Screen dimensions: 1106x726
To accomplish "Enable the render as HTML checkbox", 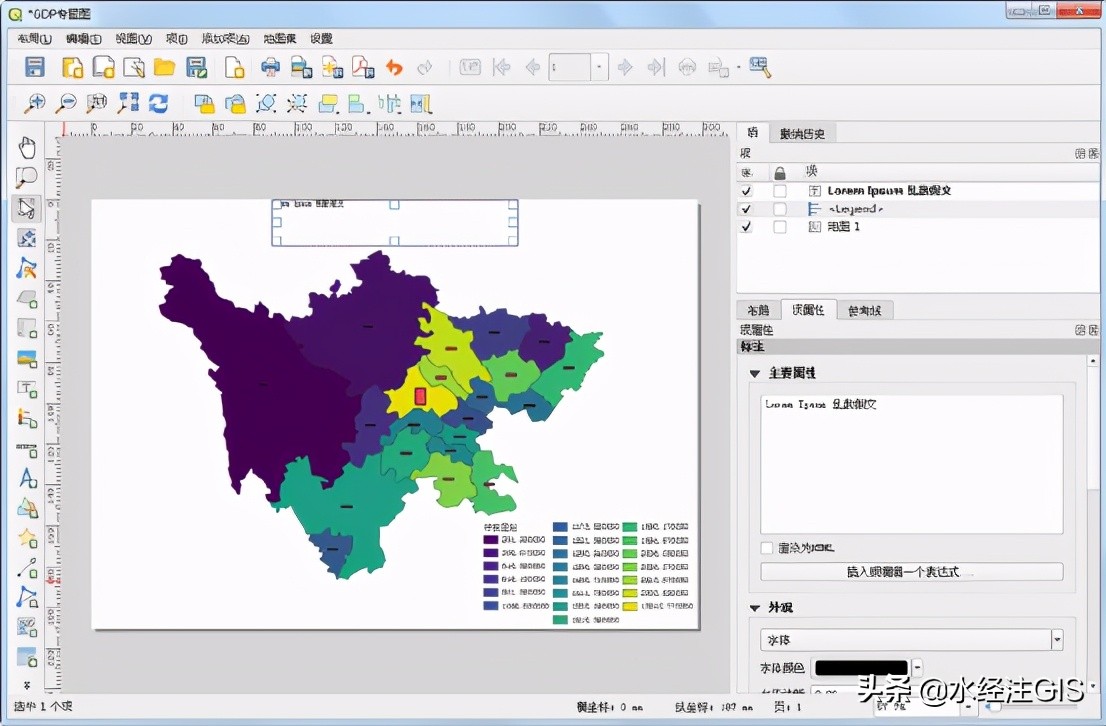I will click(x=767, y=547).
